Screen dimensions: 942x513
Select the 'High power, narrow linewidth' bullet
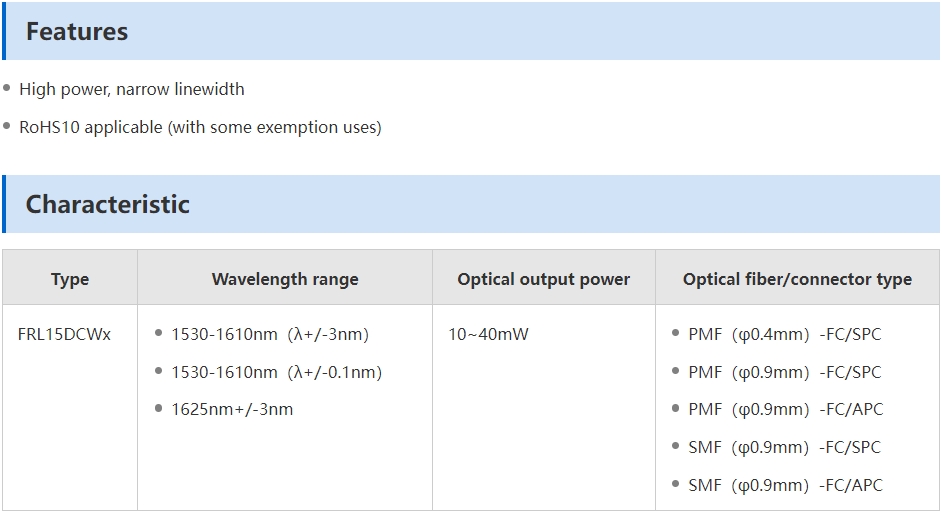[132, 89]
